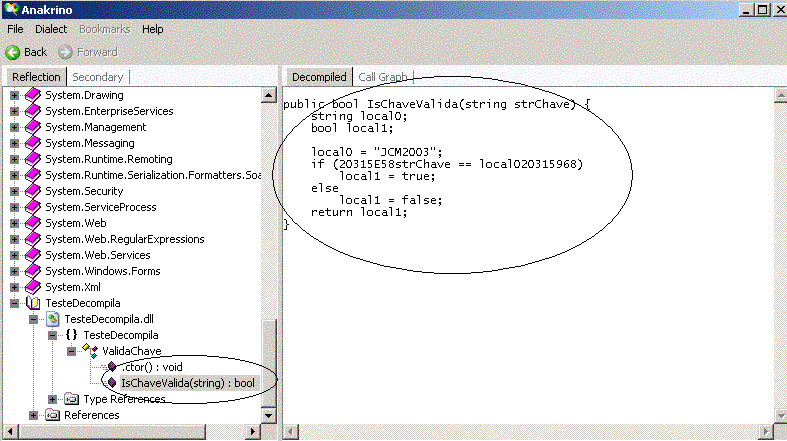Collapse the ValidaChave class node
This screenshot has width=787, height=441.
[71, 351]
